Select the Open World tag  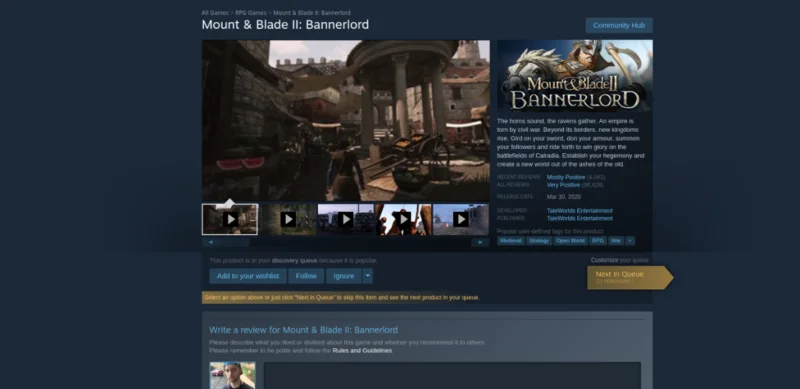coord(570,240)
